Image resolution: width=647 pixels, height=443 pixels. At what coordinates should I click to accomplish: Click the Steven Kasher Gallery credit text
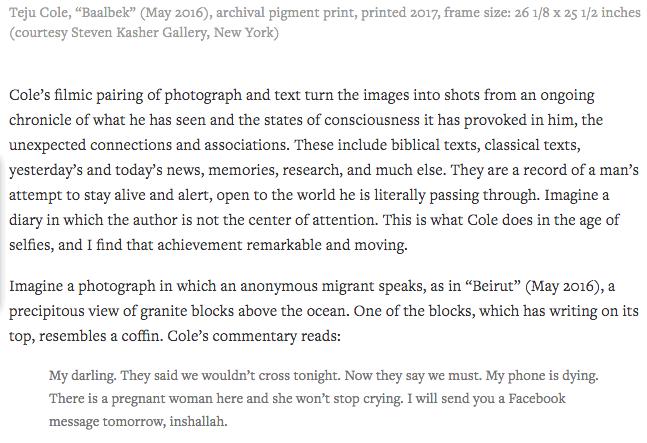(138, 32)
